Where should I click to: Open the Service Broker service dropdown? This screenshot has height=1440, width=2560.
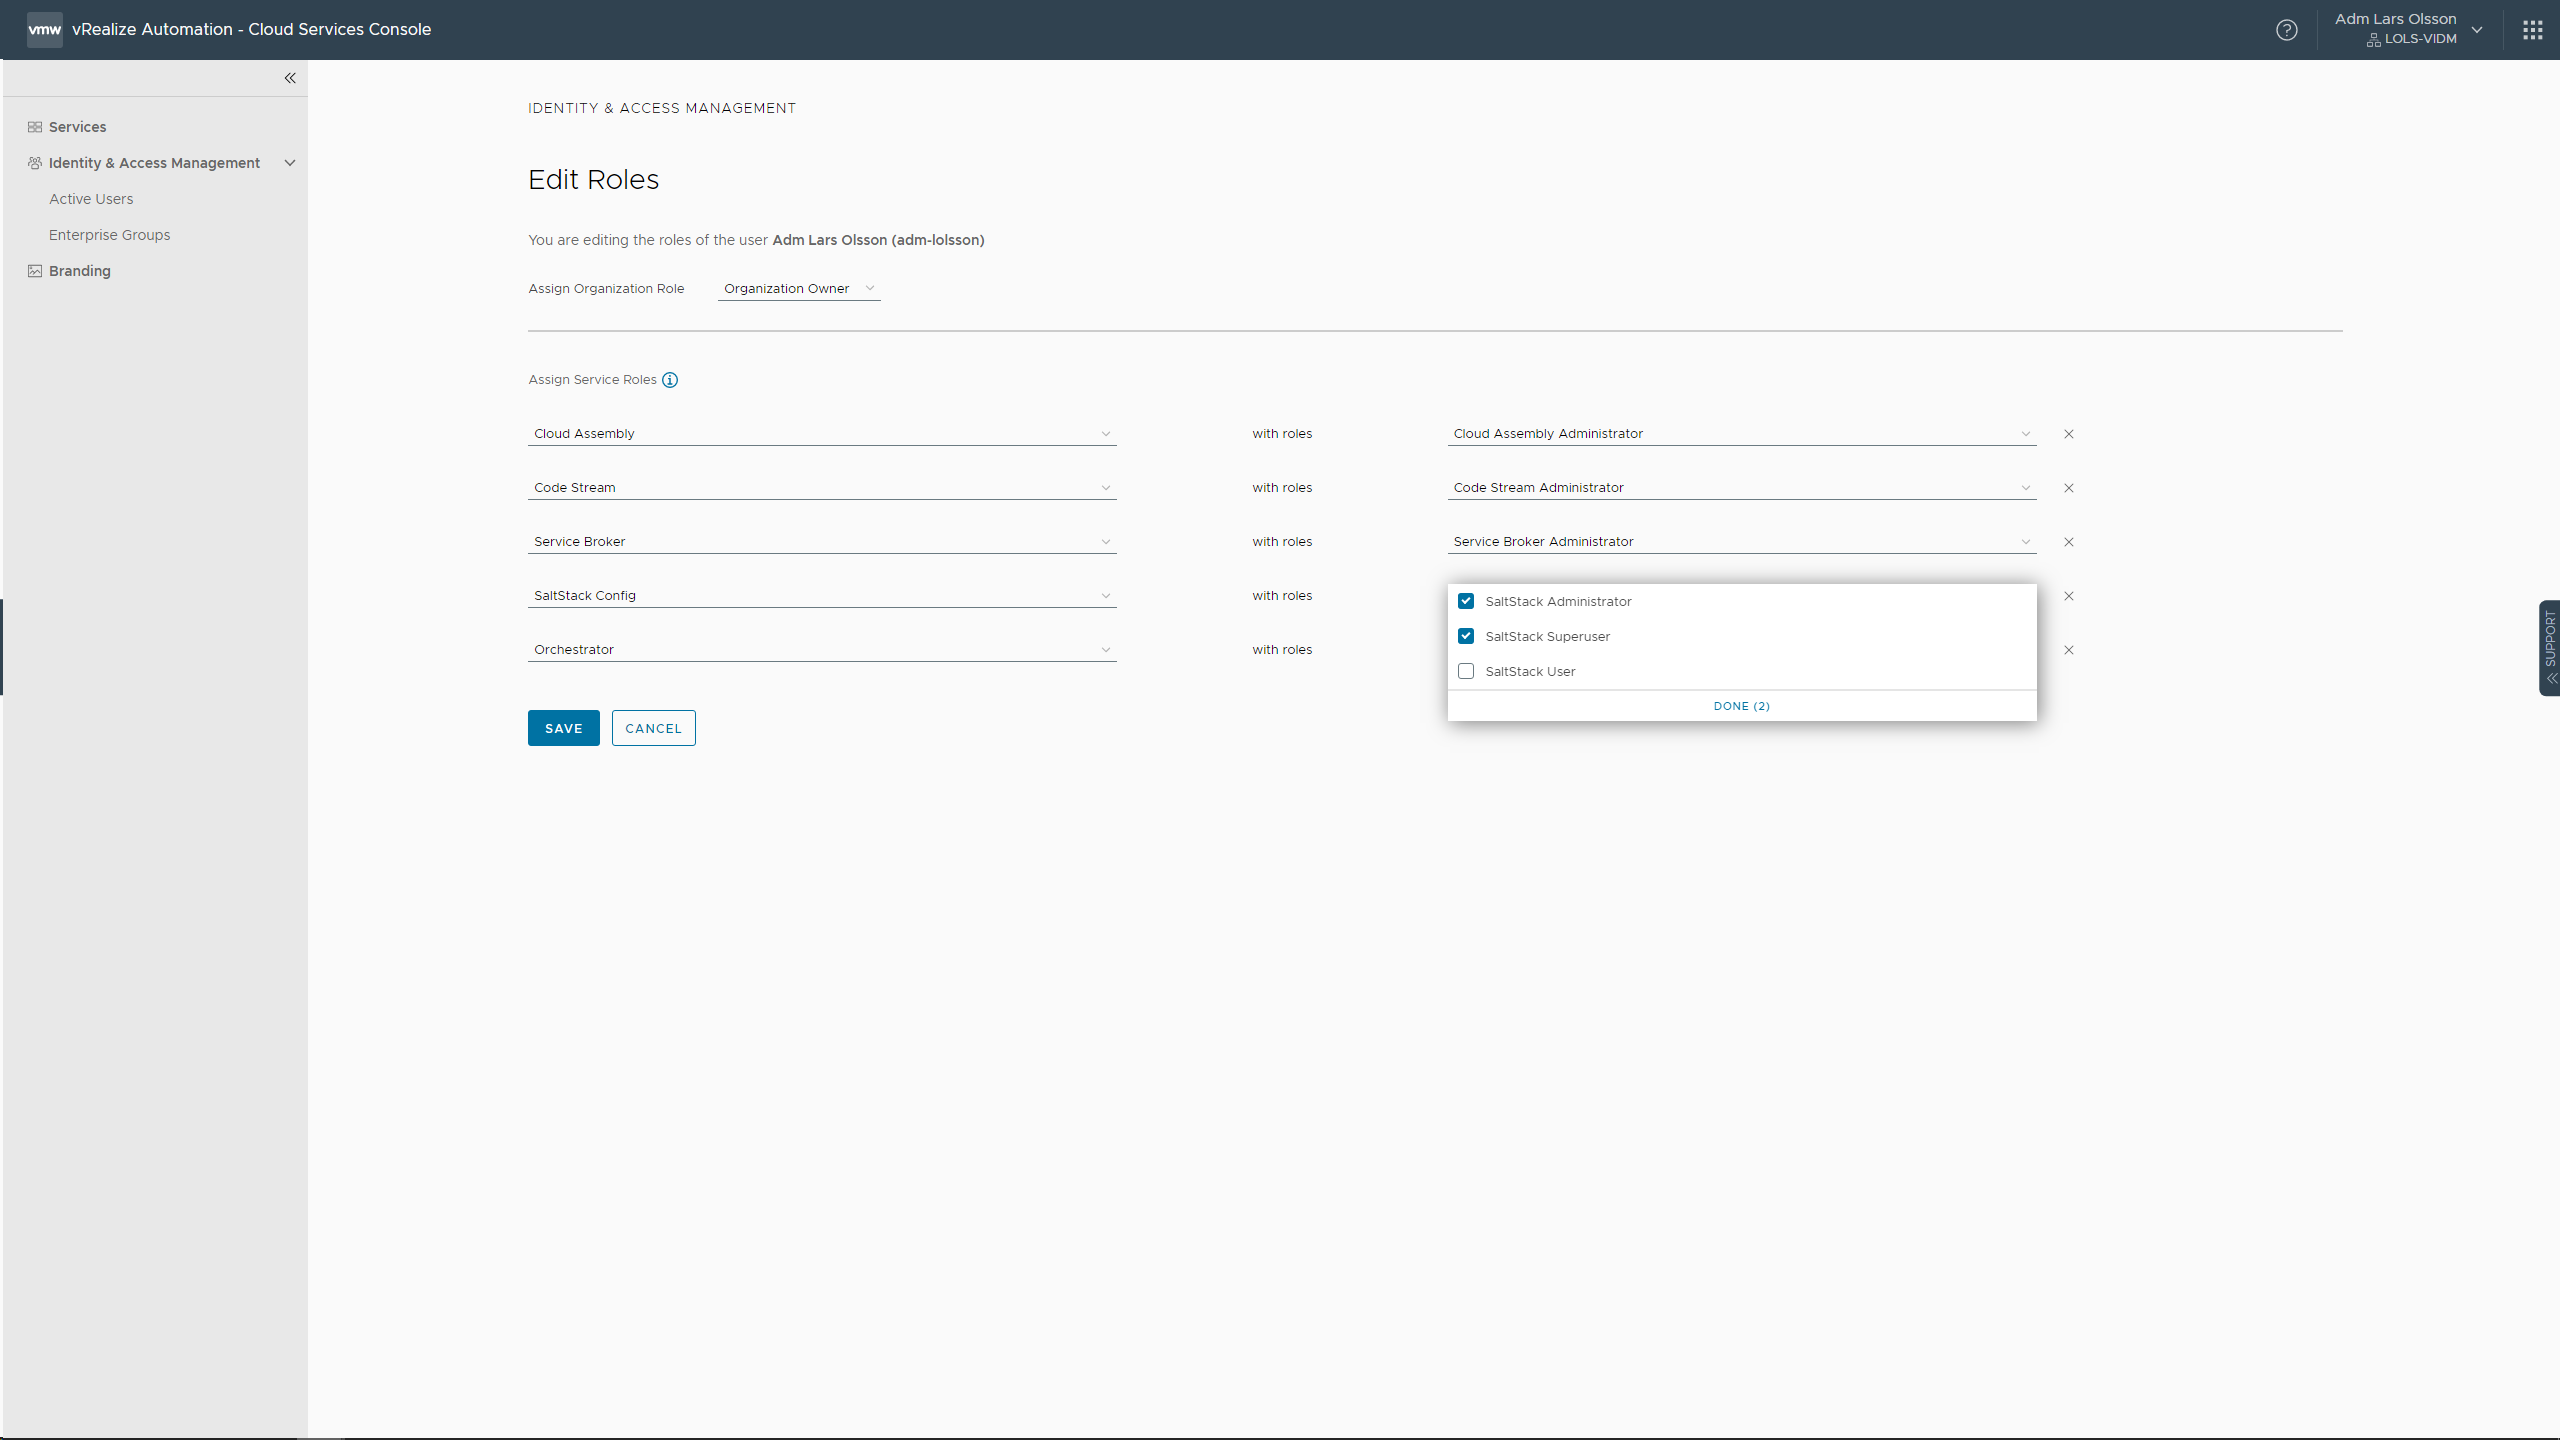point(822,542)
